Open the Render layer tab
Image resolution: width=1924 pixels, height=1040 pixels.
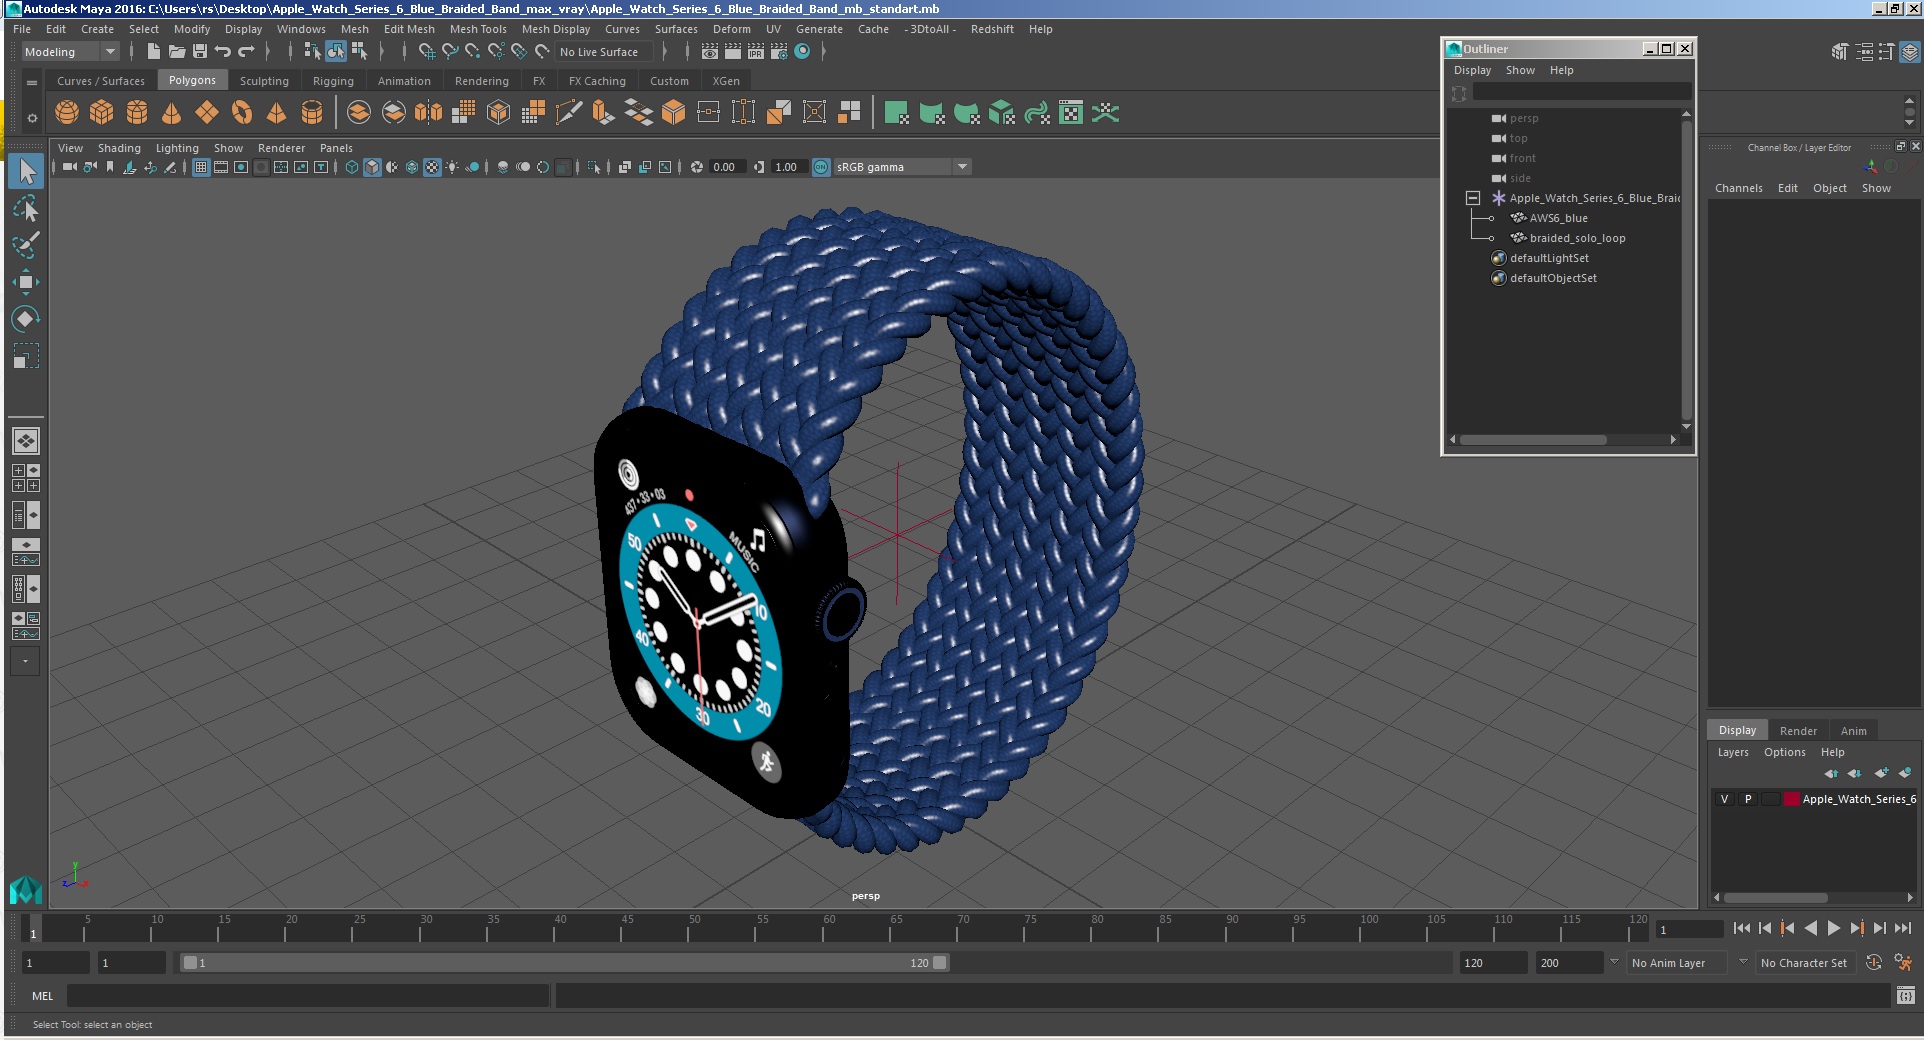pyautogui.click(x=1798, y=730)
